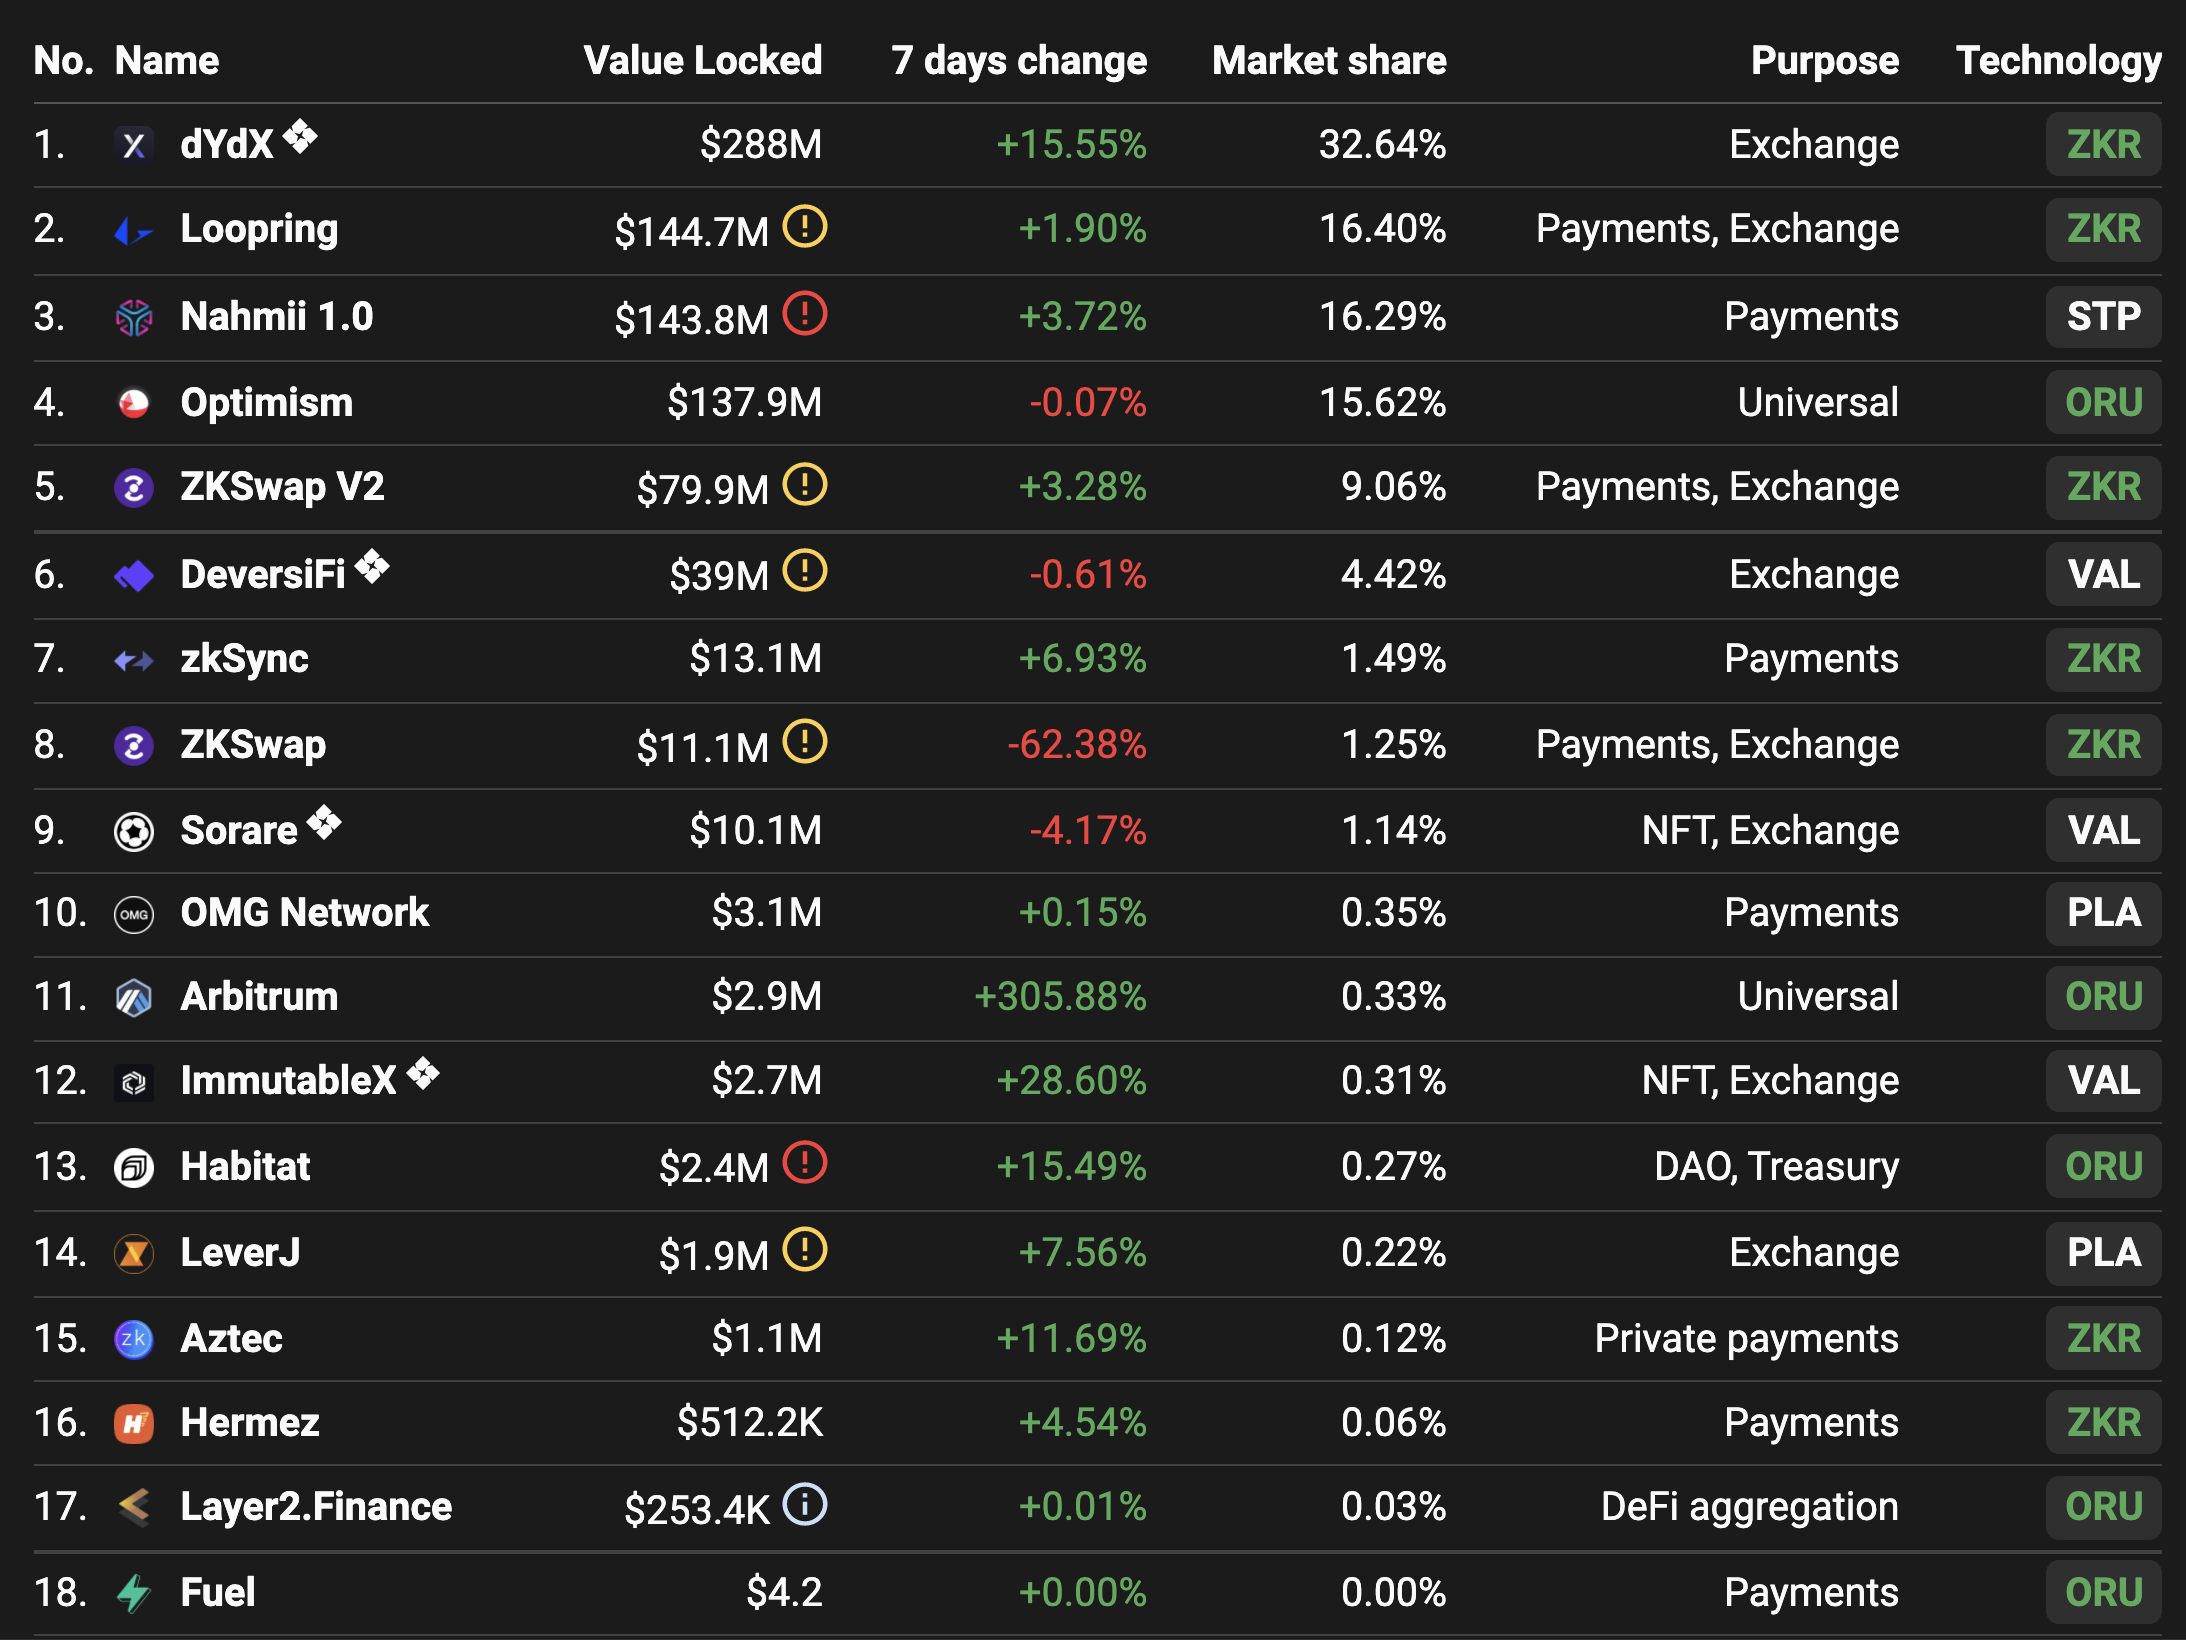Open the Arbitrum project link

tap(259, 997)
